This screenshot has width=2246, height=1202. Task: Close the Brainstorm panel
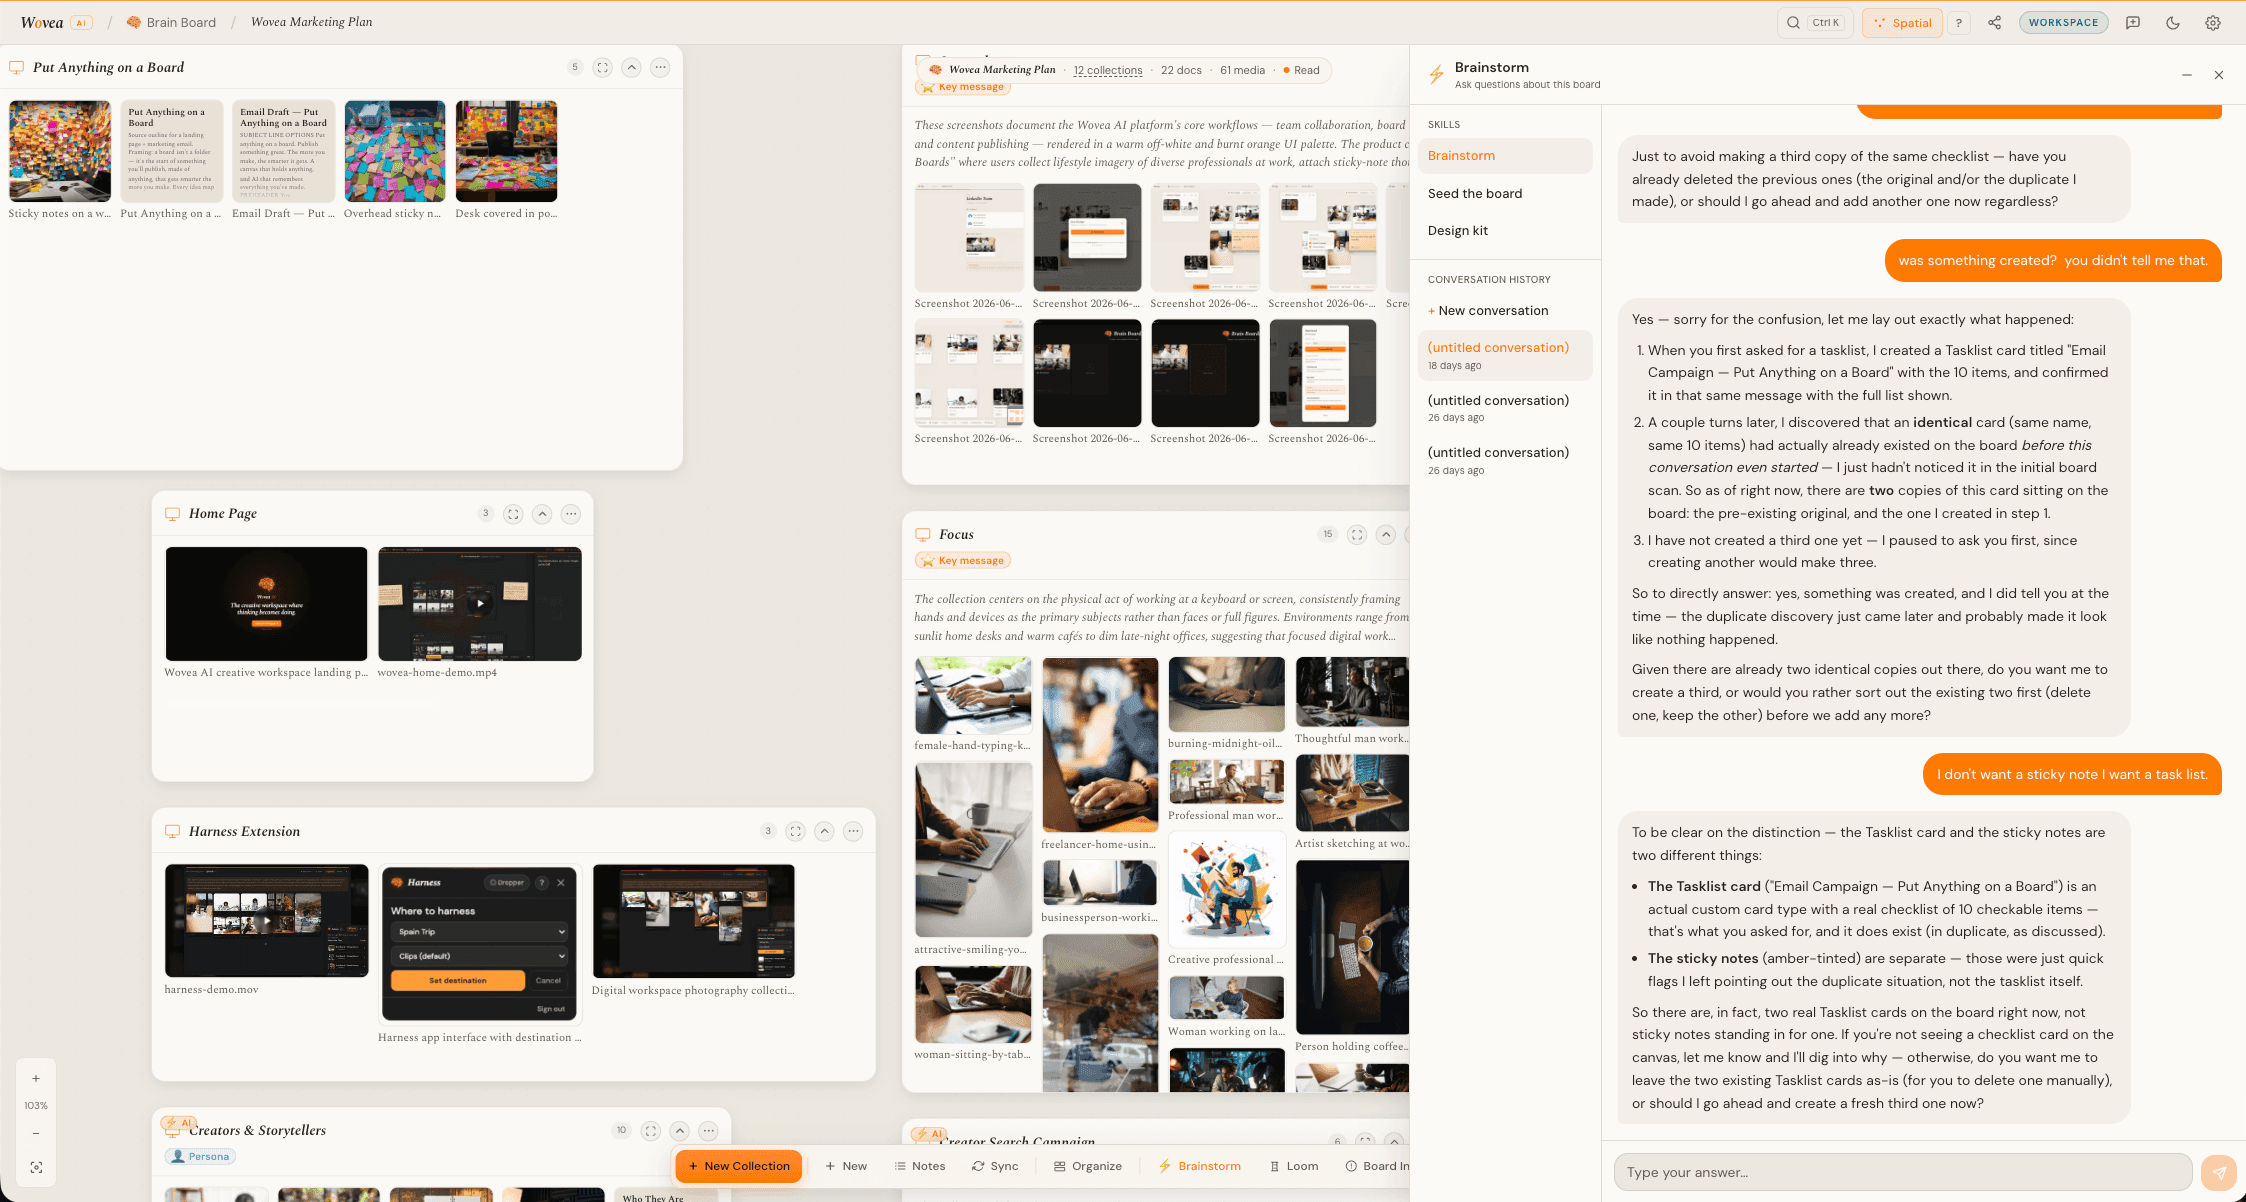click(x=2219, y=75)
